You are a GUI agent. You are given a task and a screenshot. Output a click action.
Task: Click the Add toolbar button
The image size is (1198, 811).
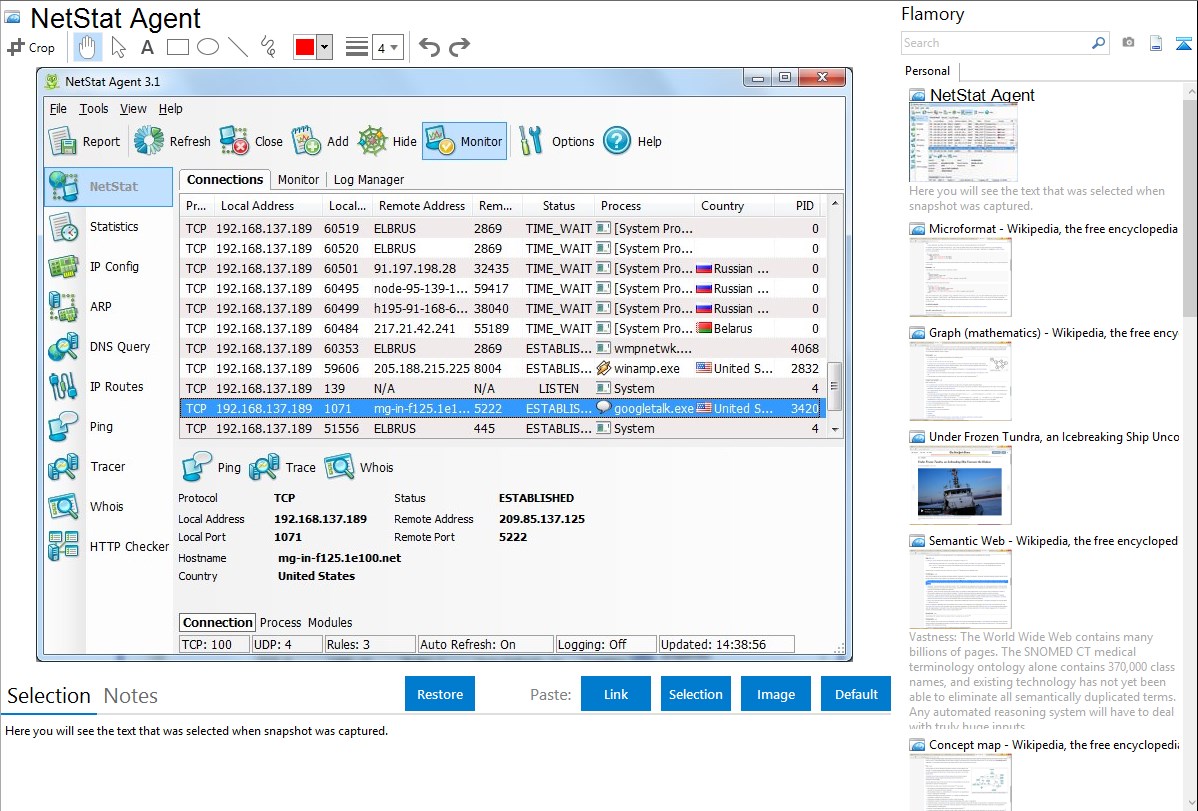tap(319, 141)
